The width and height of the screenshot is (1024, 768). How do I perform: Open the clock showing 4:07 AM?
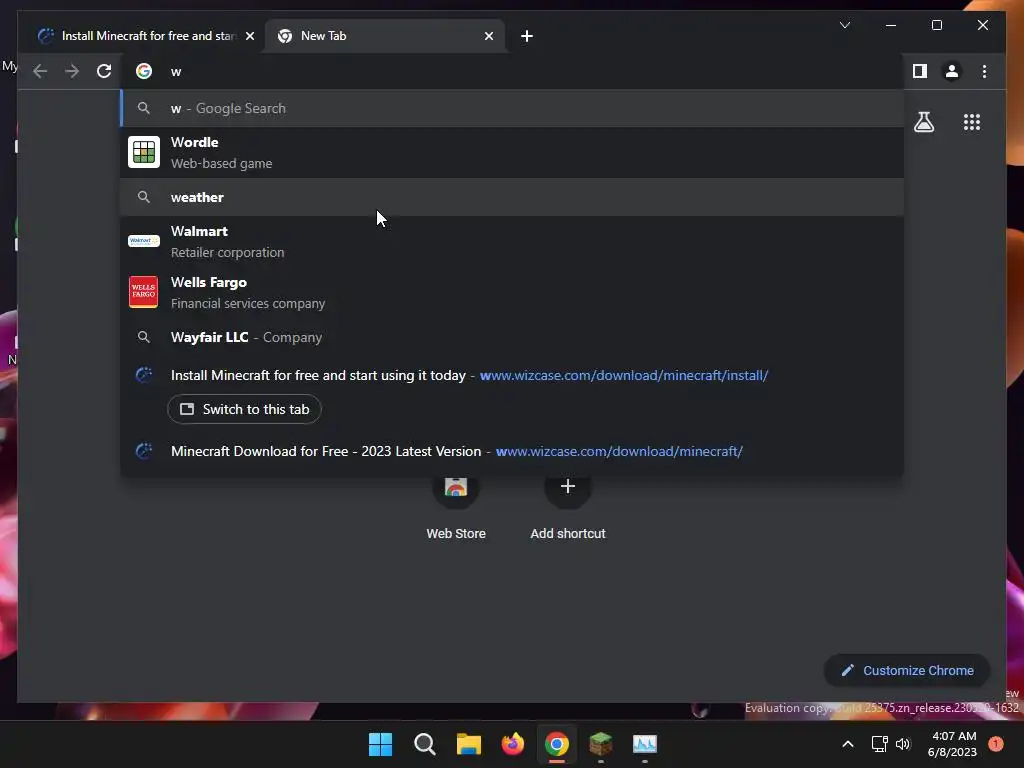pyautogui.click(x=952, y=744)
